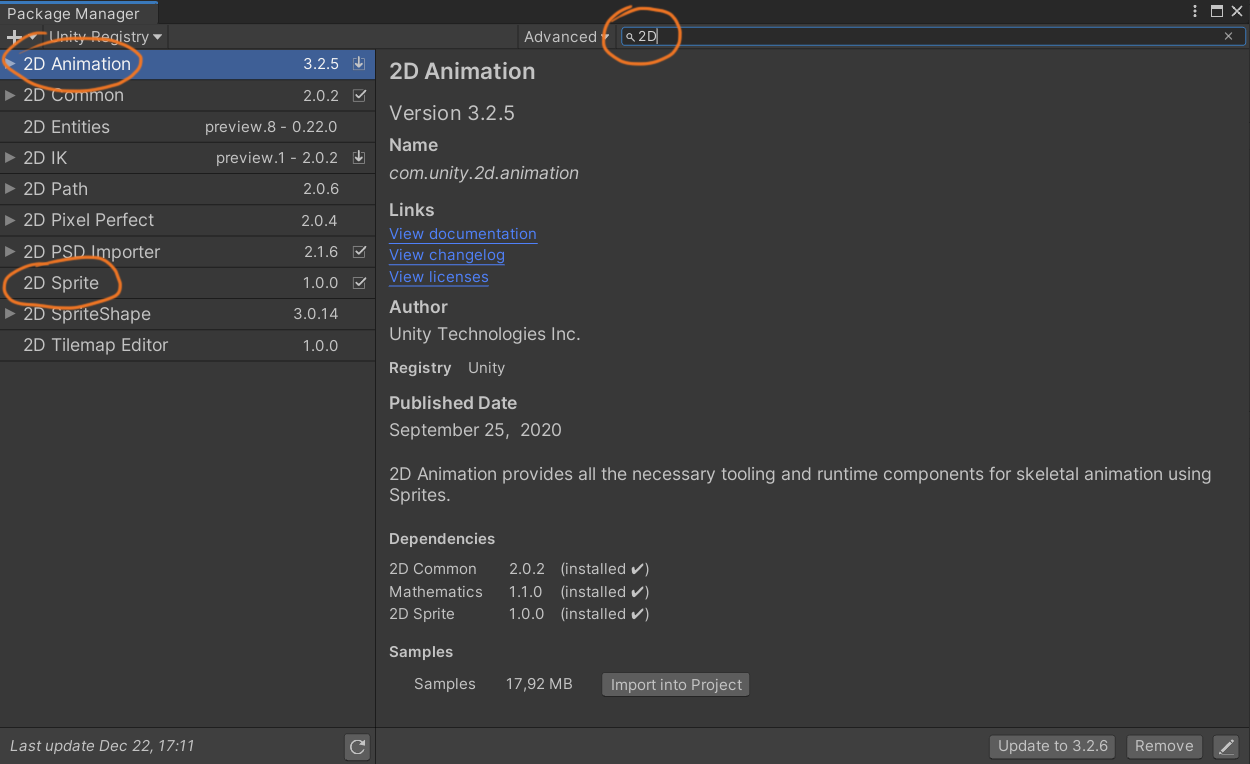This screenshot has width=1250, height=764.
Task: Expand the 2D Common package versions
Action: [x=10, y=96]
